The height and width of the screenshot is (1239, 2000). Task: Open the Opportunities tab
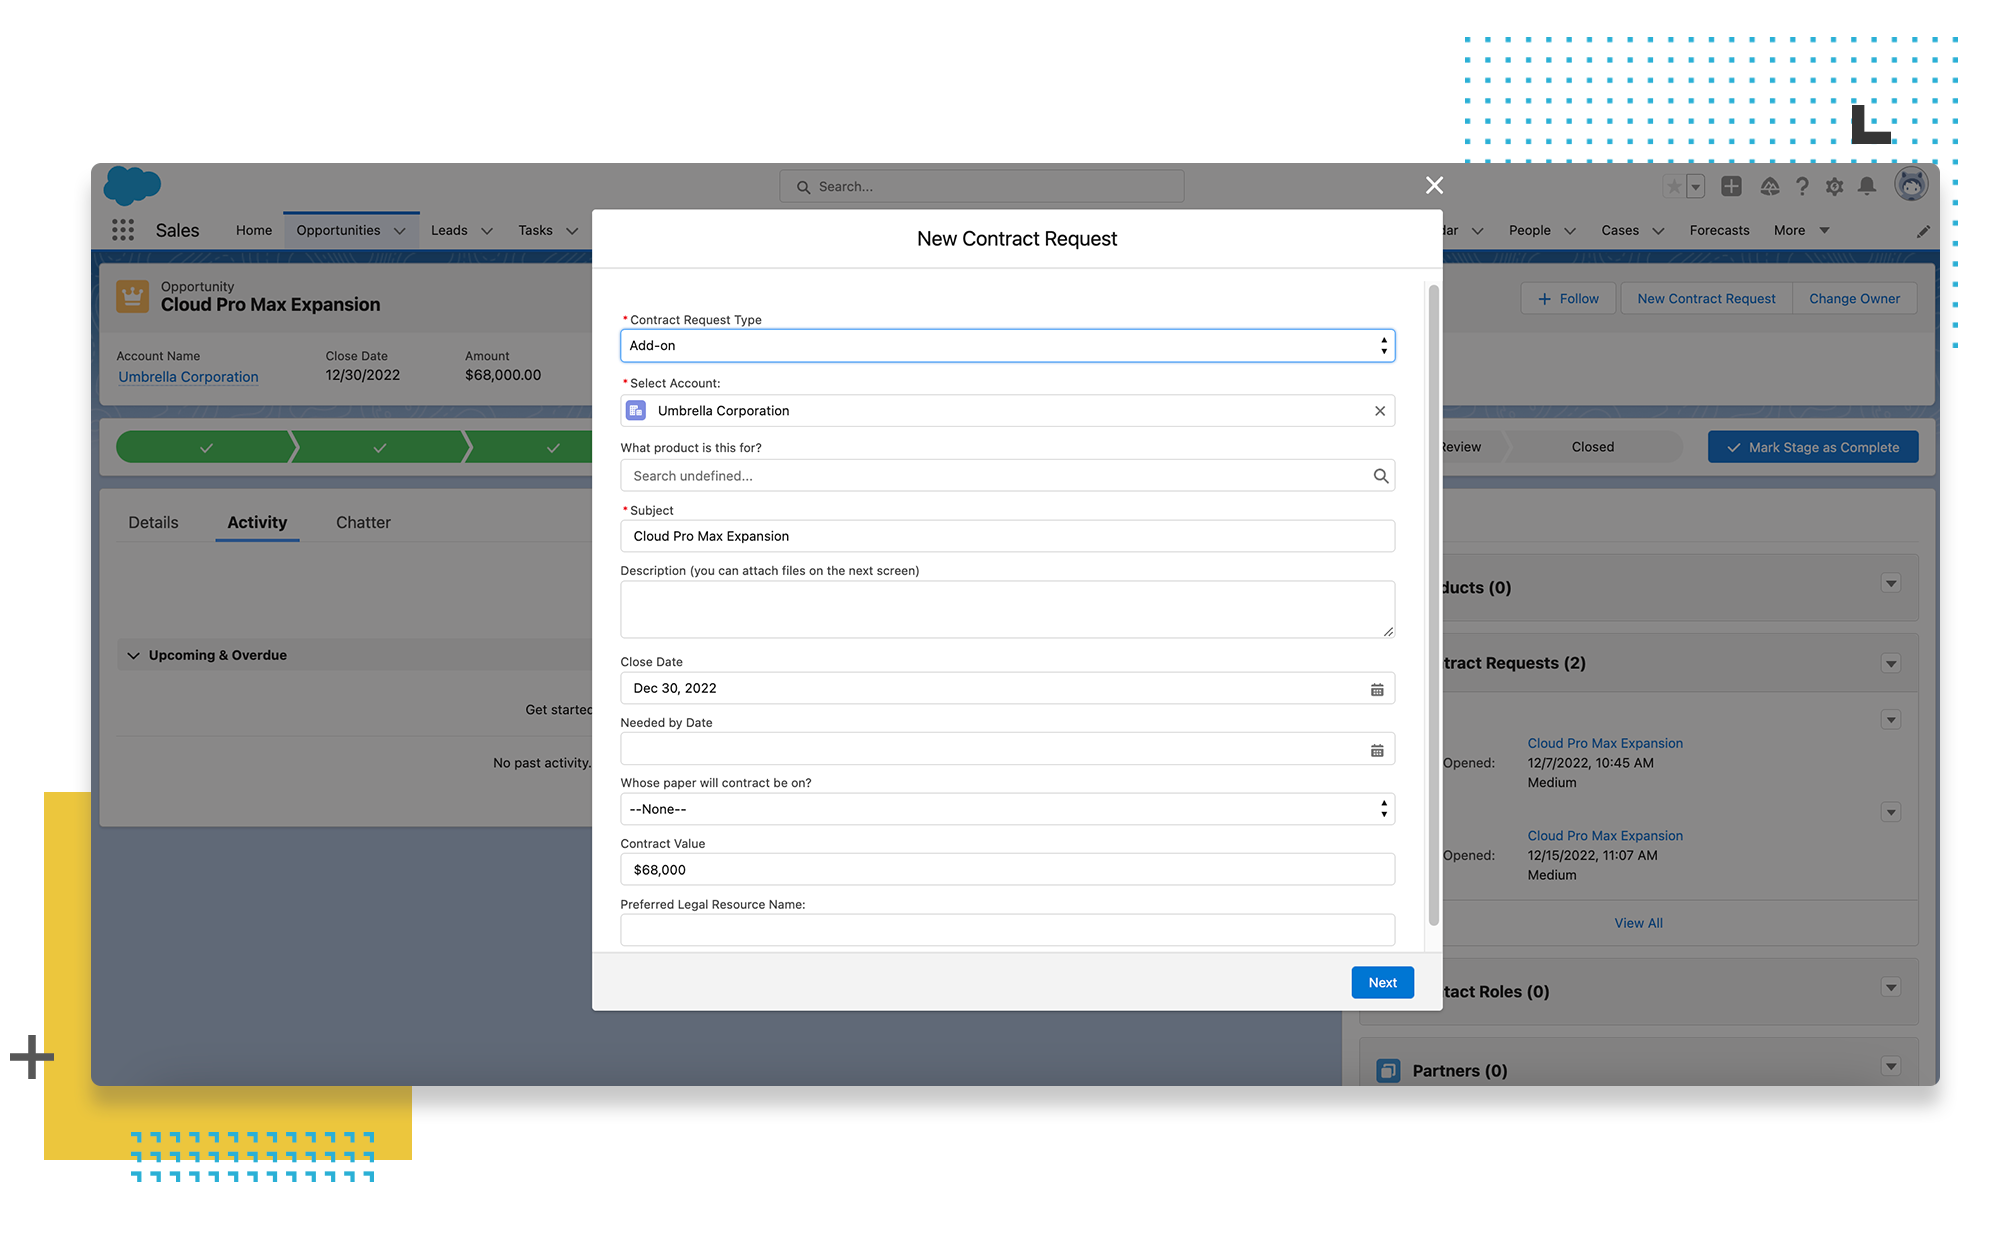(x=338, y=230)
